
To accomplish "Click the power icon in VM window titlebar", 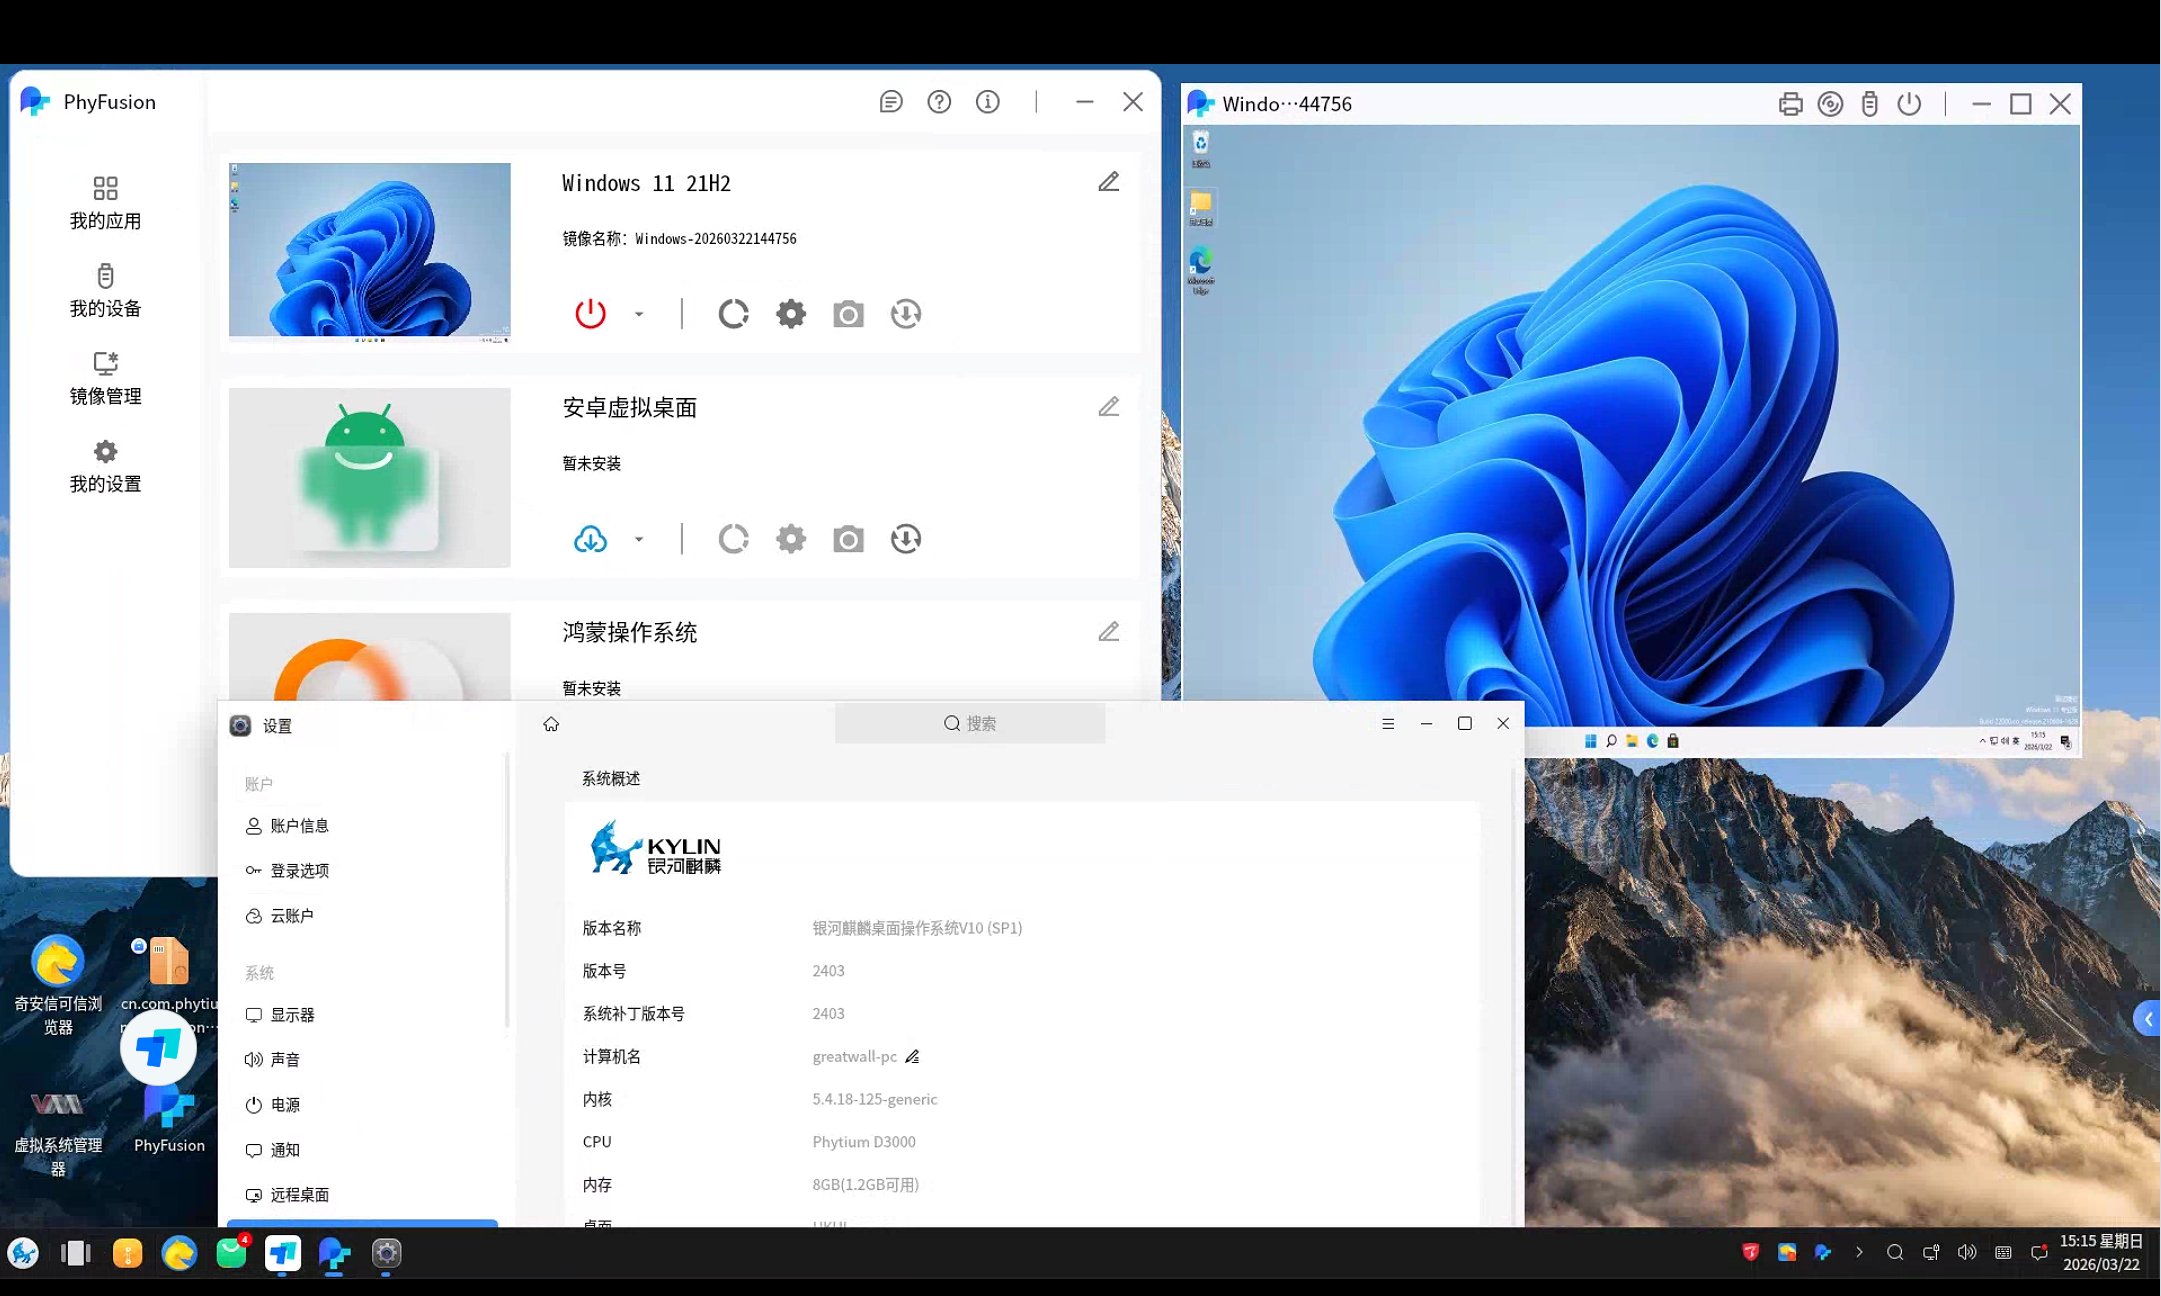I will click(x=1909, y=104).
